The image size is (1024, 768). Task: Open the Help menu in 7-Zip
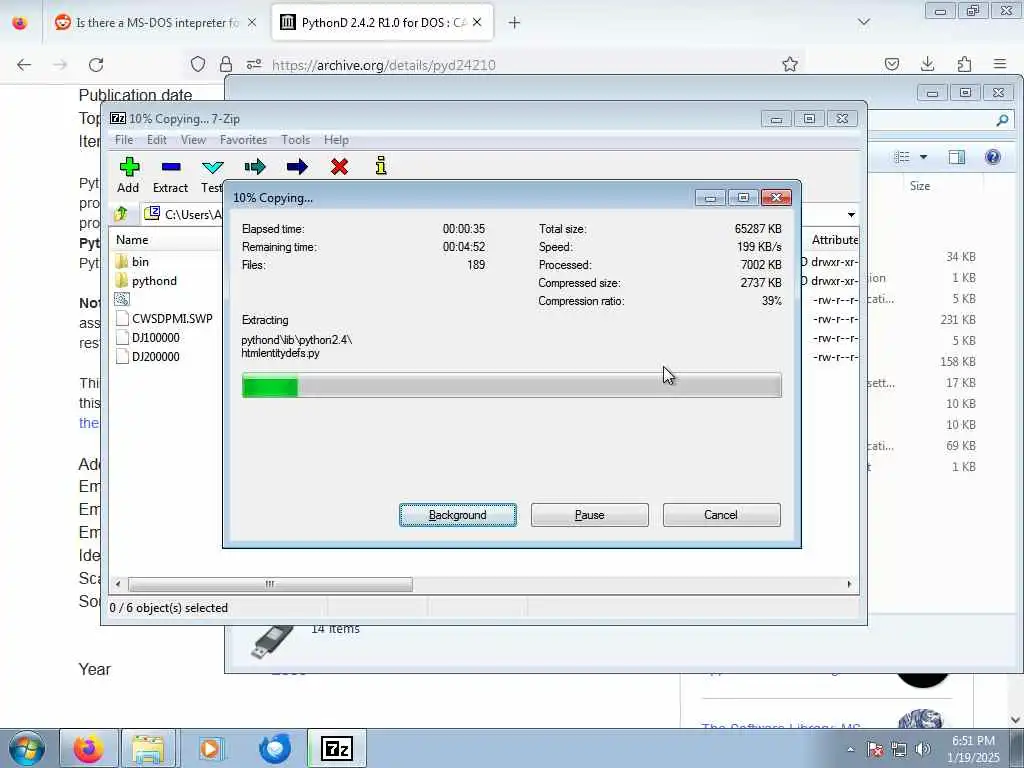pyautogui.click(x=336, y=140)
